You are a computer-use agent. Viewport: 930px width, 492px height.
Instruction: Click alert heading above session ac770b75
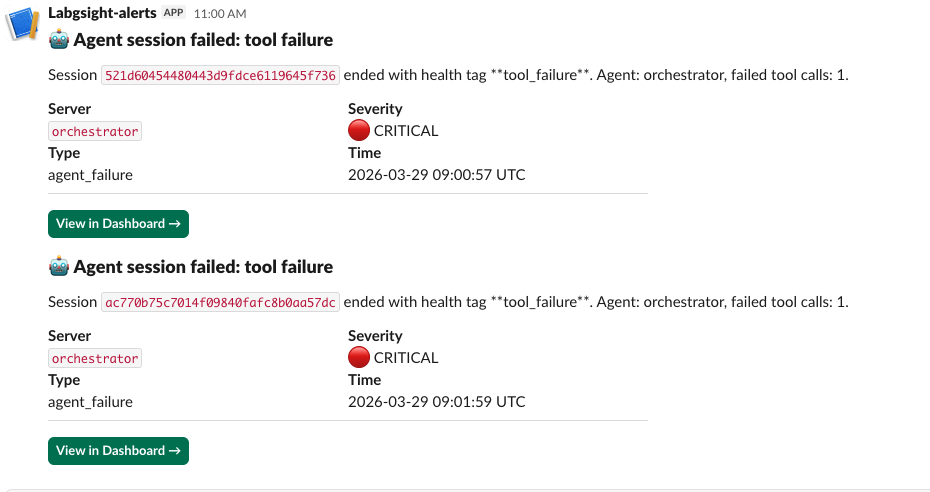point(203,267)
